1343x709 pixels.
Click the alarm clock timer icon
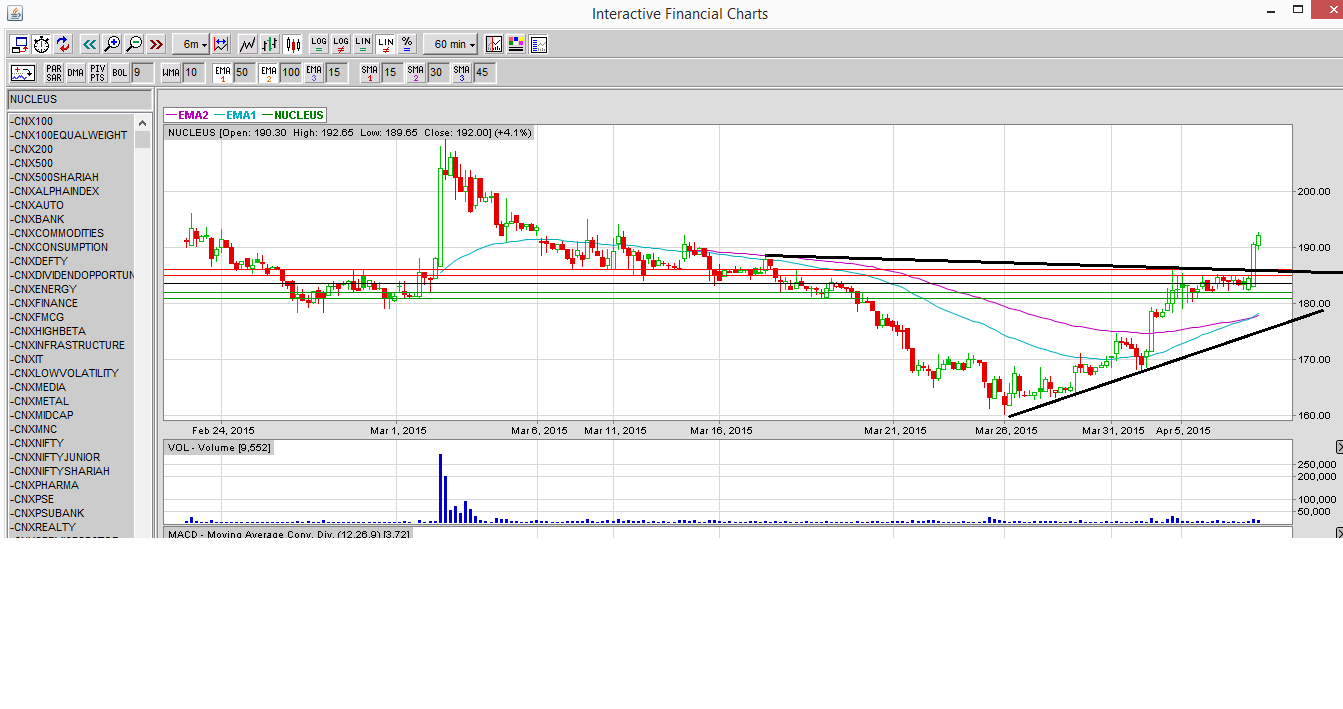(x=40, y=44)
